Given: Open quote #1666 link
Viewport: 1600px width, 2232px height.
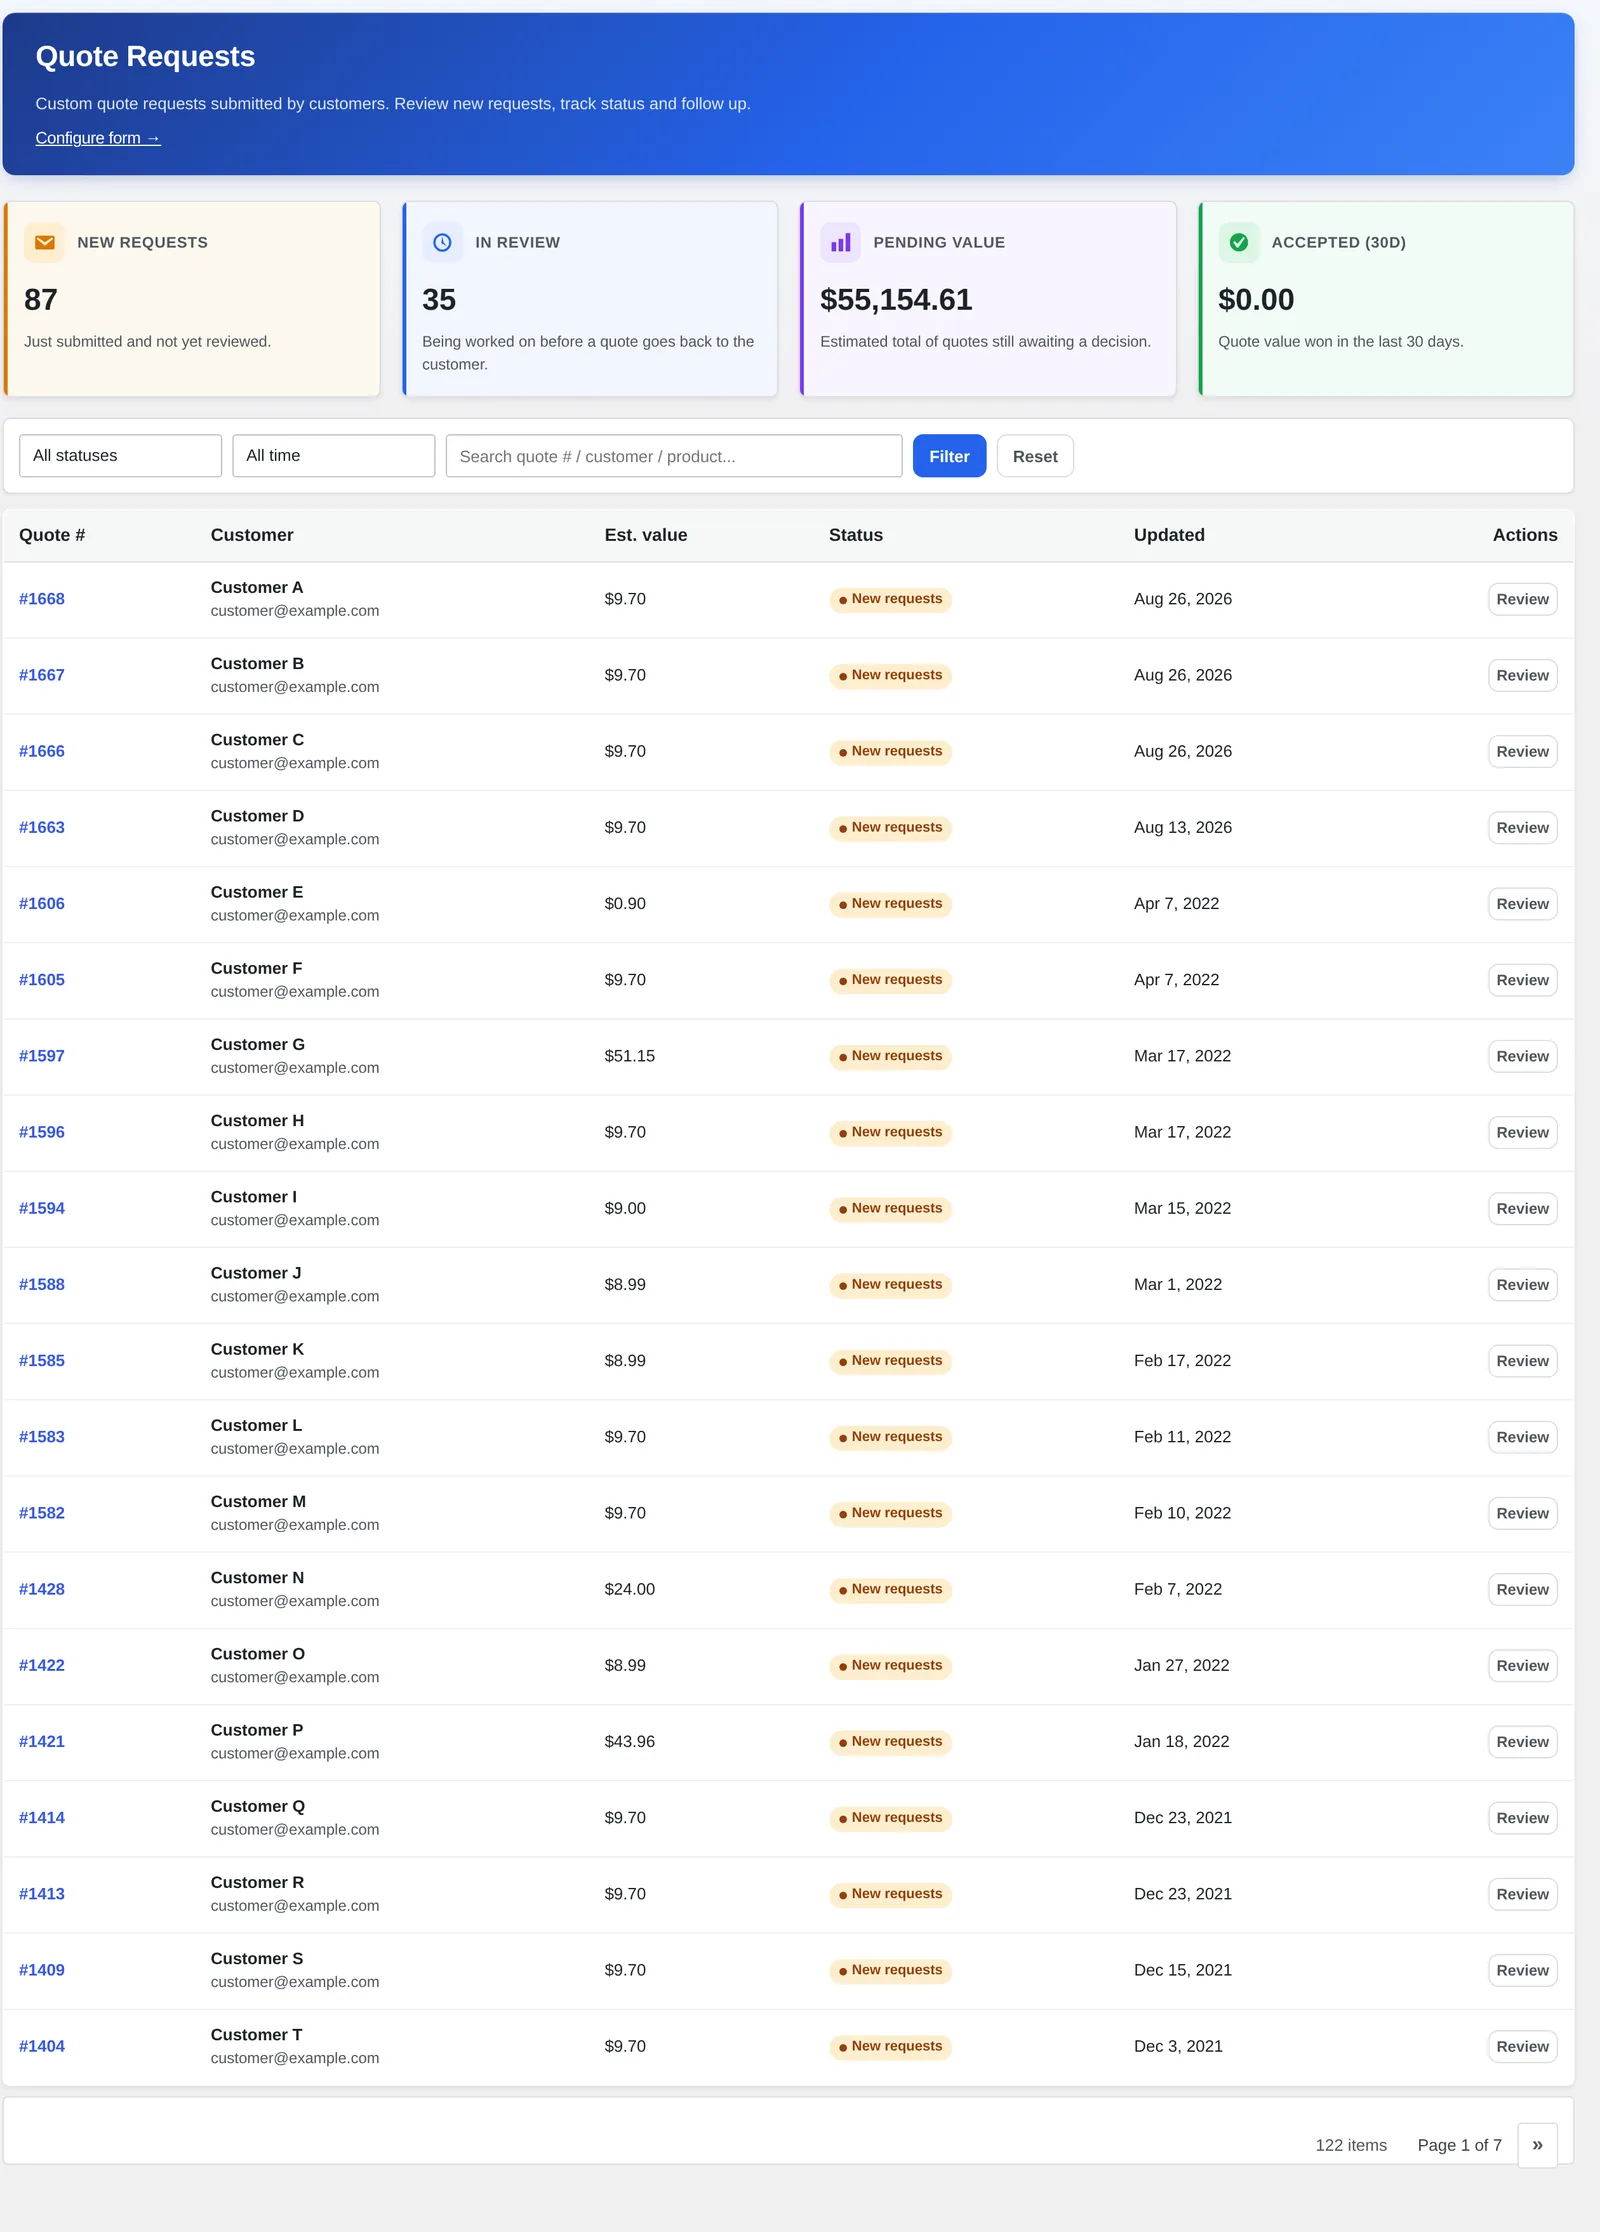Looking at the screenshot, I should coord(42,751).
